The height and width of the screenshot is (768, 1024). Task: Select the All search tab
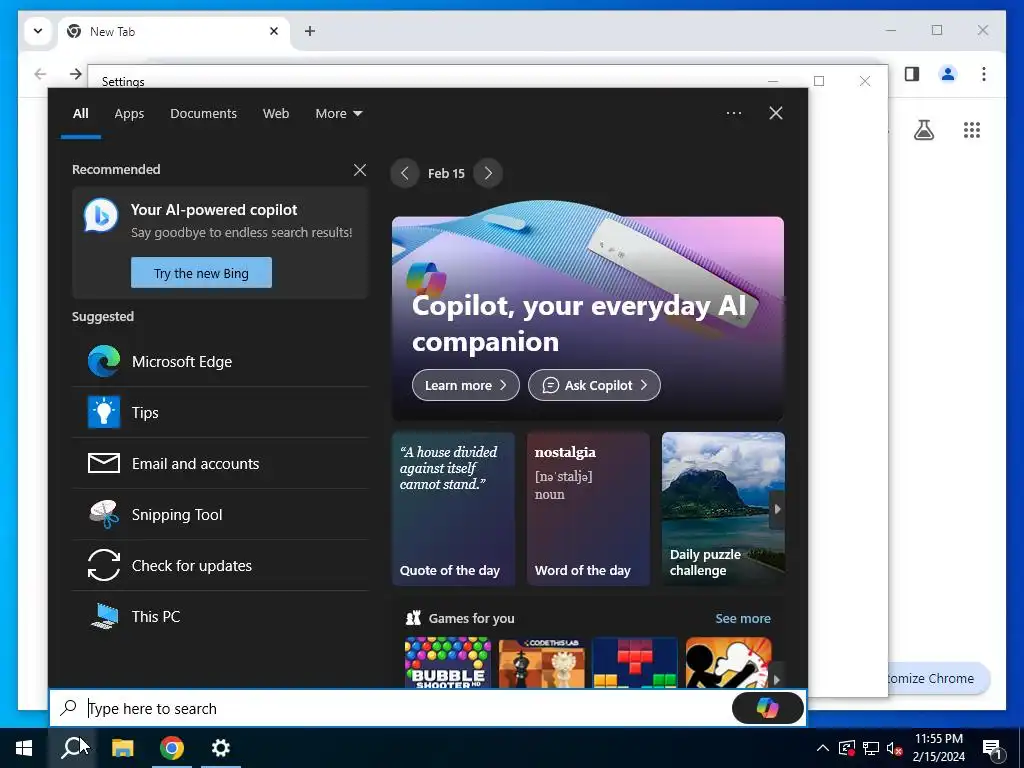pos(81,114)
